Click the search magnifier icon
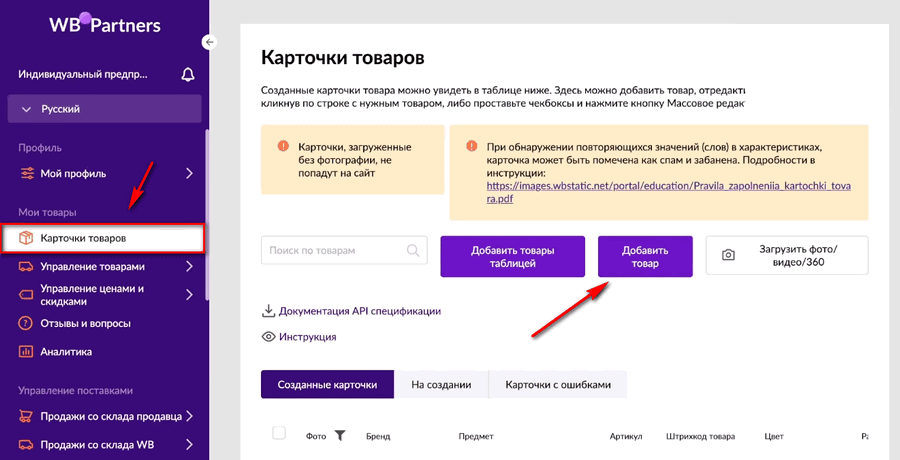 (x=413, y=250)
